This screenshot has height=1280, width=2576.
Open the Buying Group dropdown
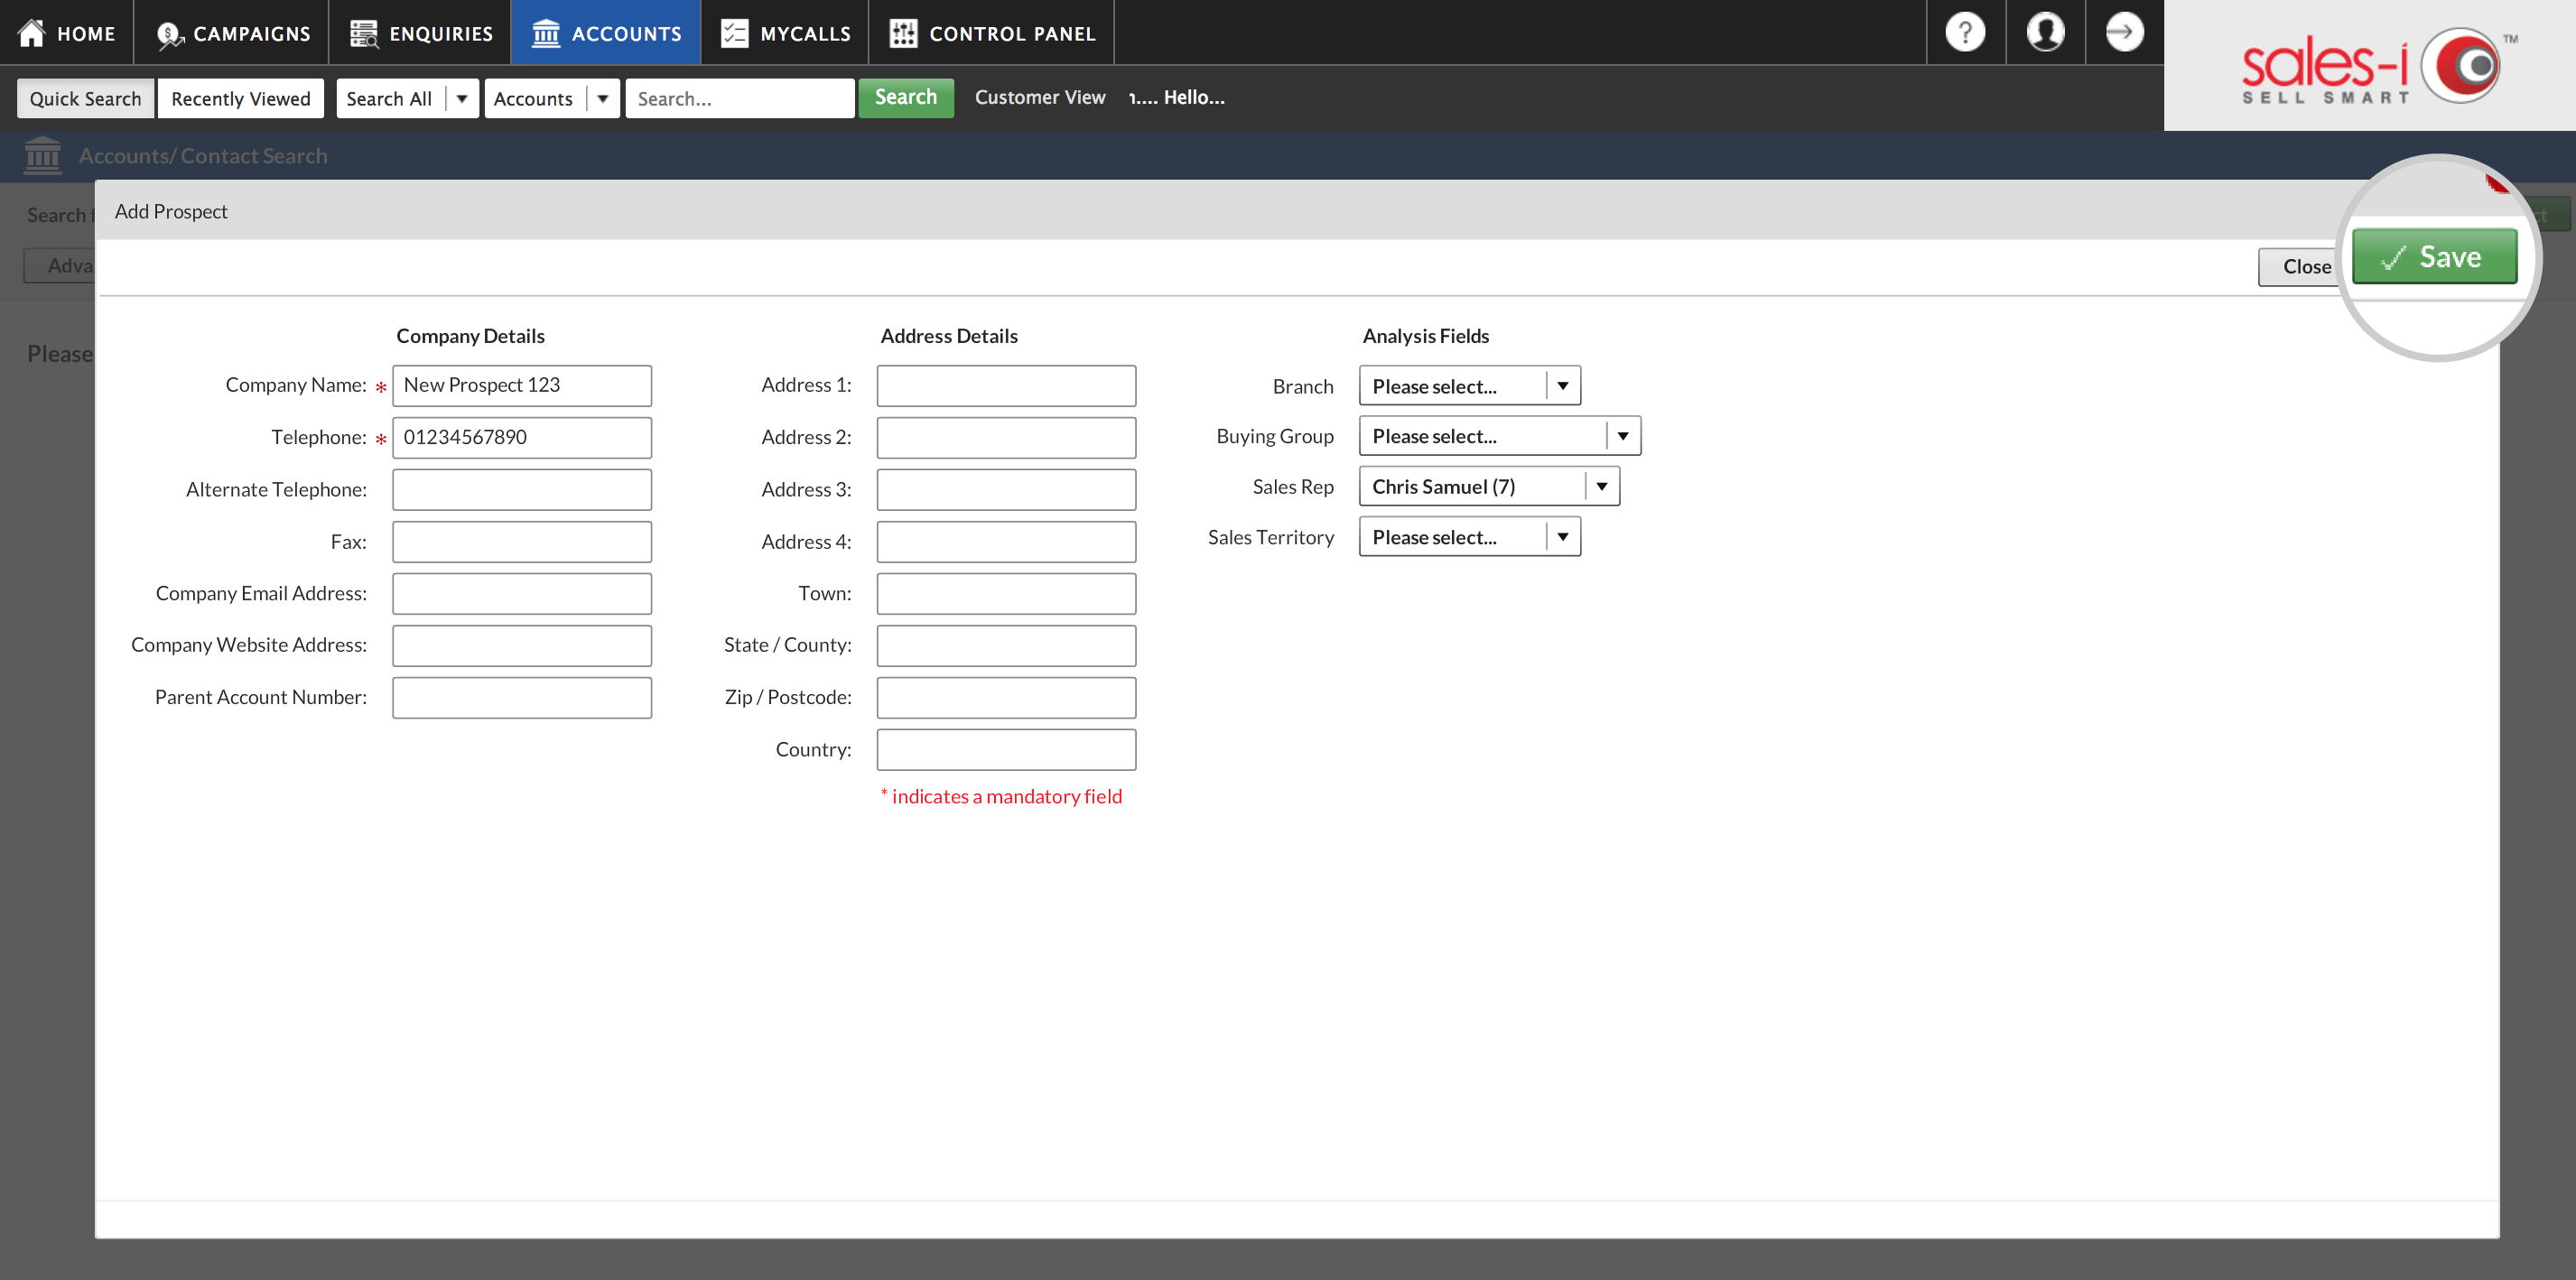pyautogui.click(x=1500, y=436)
